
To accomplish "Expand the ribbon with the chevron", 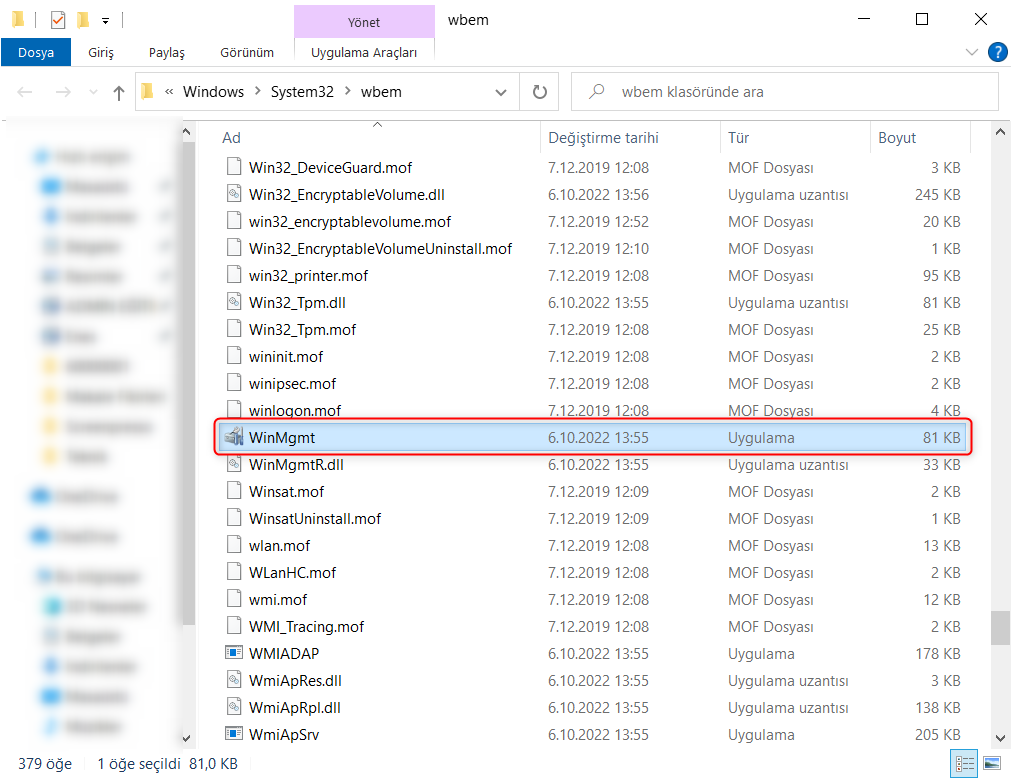I will point(971,52).
